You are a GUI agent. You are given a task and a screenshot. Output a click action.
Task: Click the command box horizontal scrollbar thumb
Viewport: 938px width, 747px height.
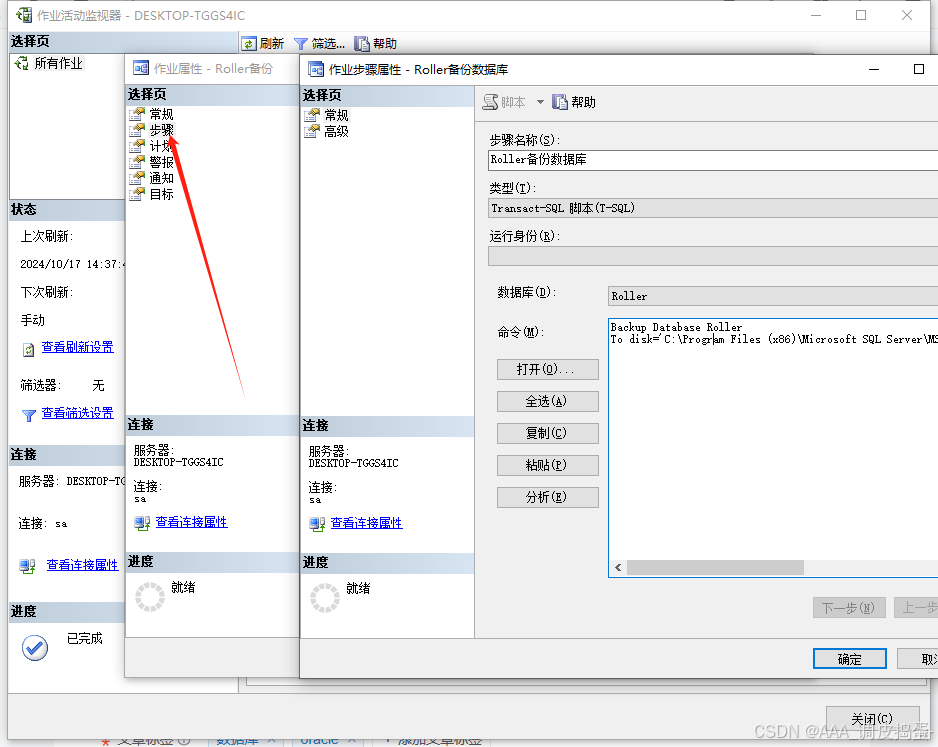(x=715, y=567)
